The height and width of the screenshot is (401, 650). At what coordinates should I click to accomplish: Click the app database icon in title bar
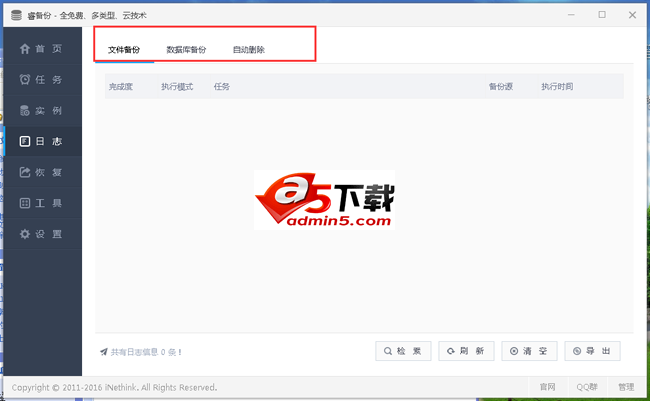[x=16, y=15]
